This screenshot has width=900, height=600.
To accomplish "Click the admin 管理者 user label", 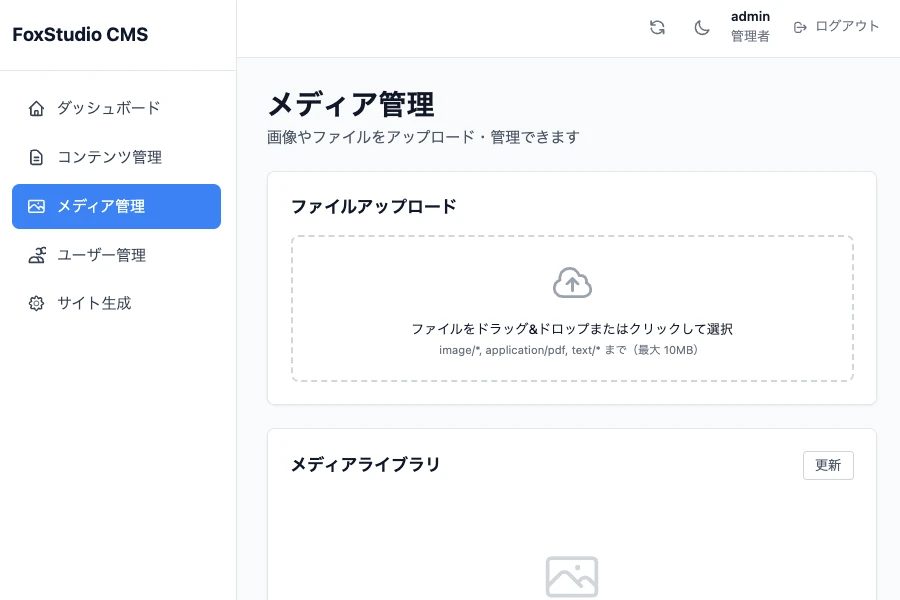I will (x=750, y=27).
